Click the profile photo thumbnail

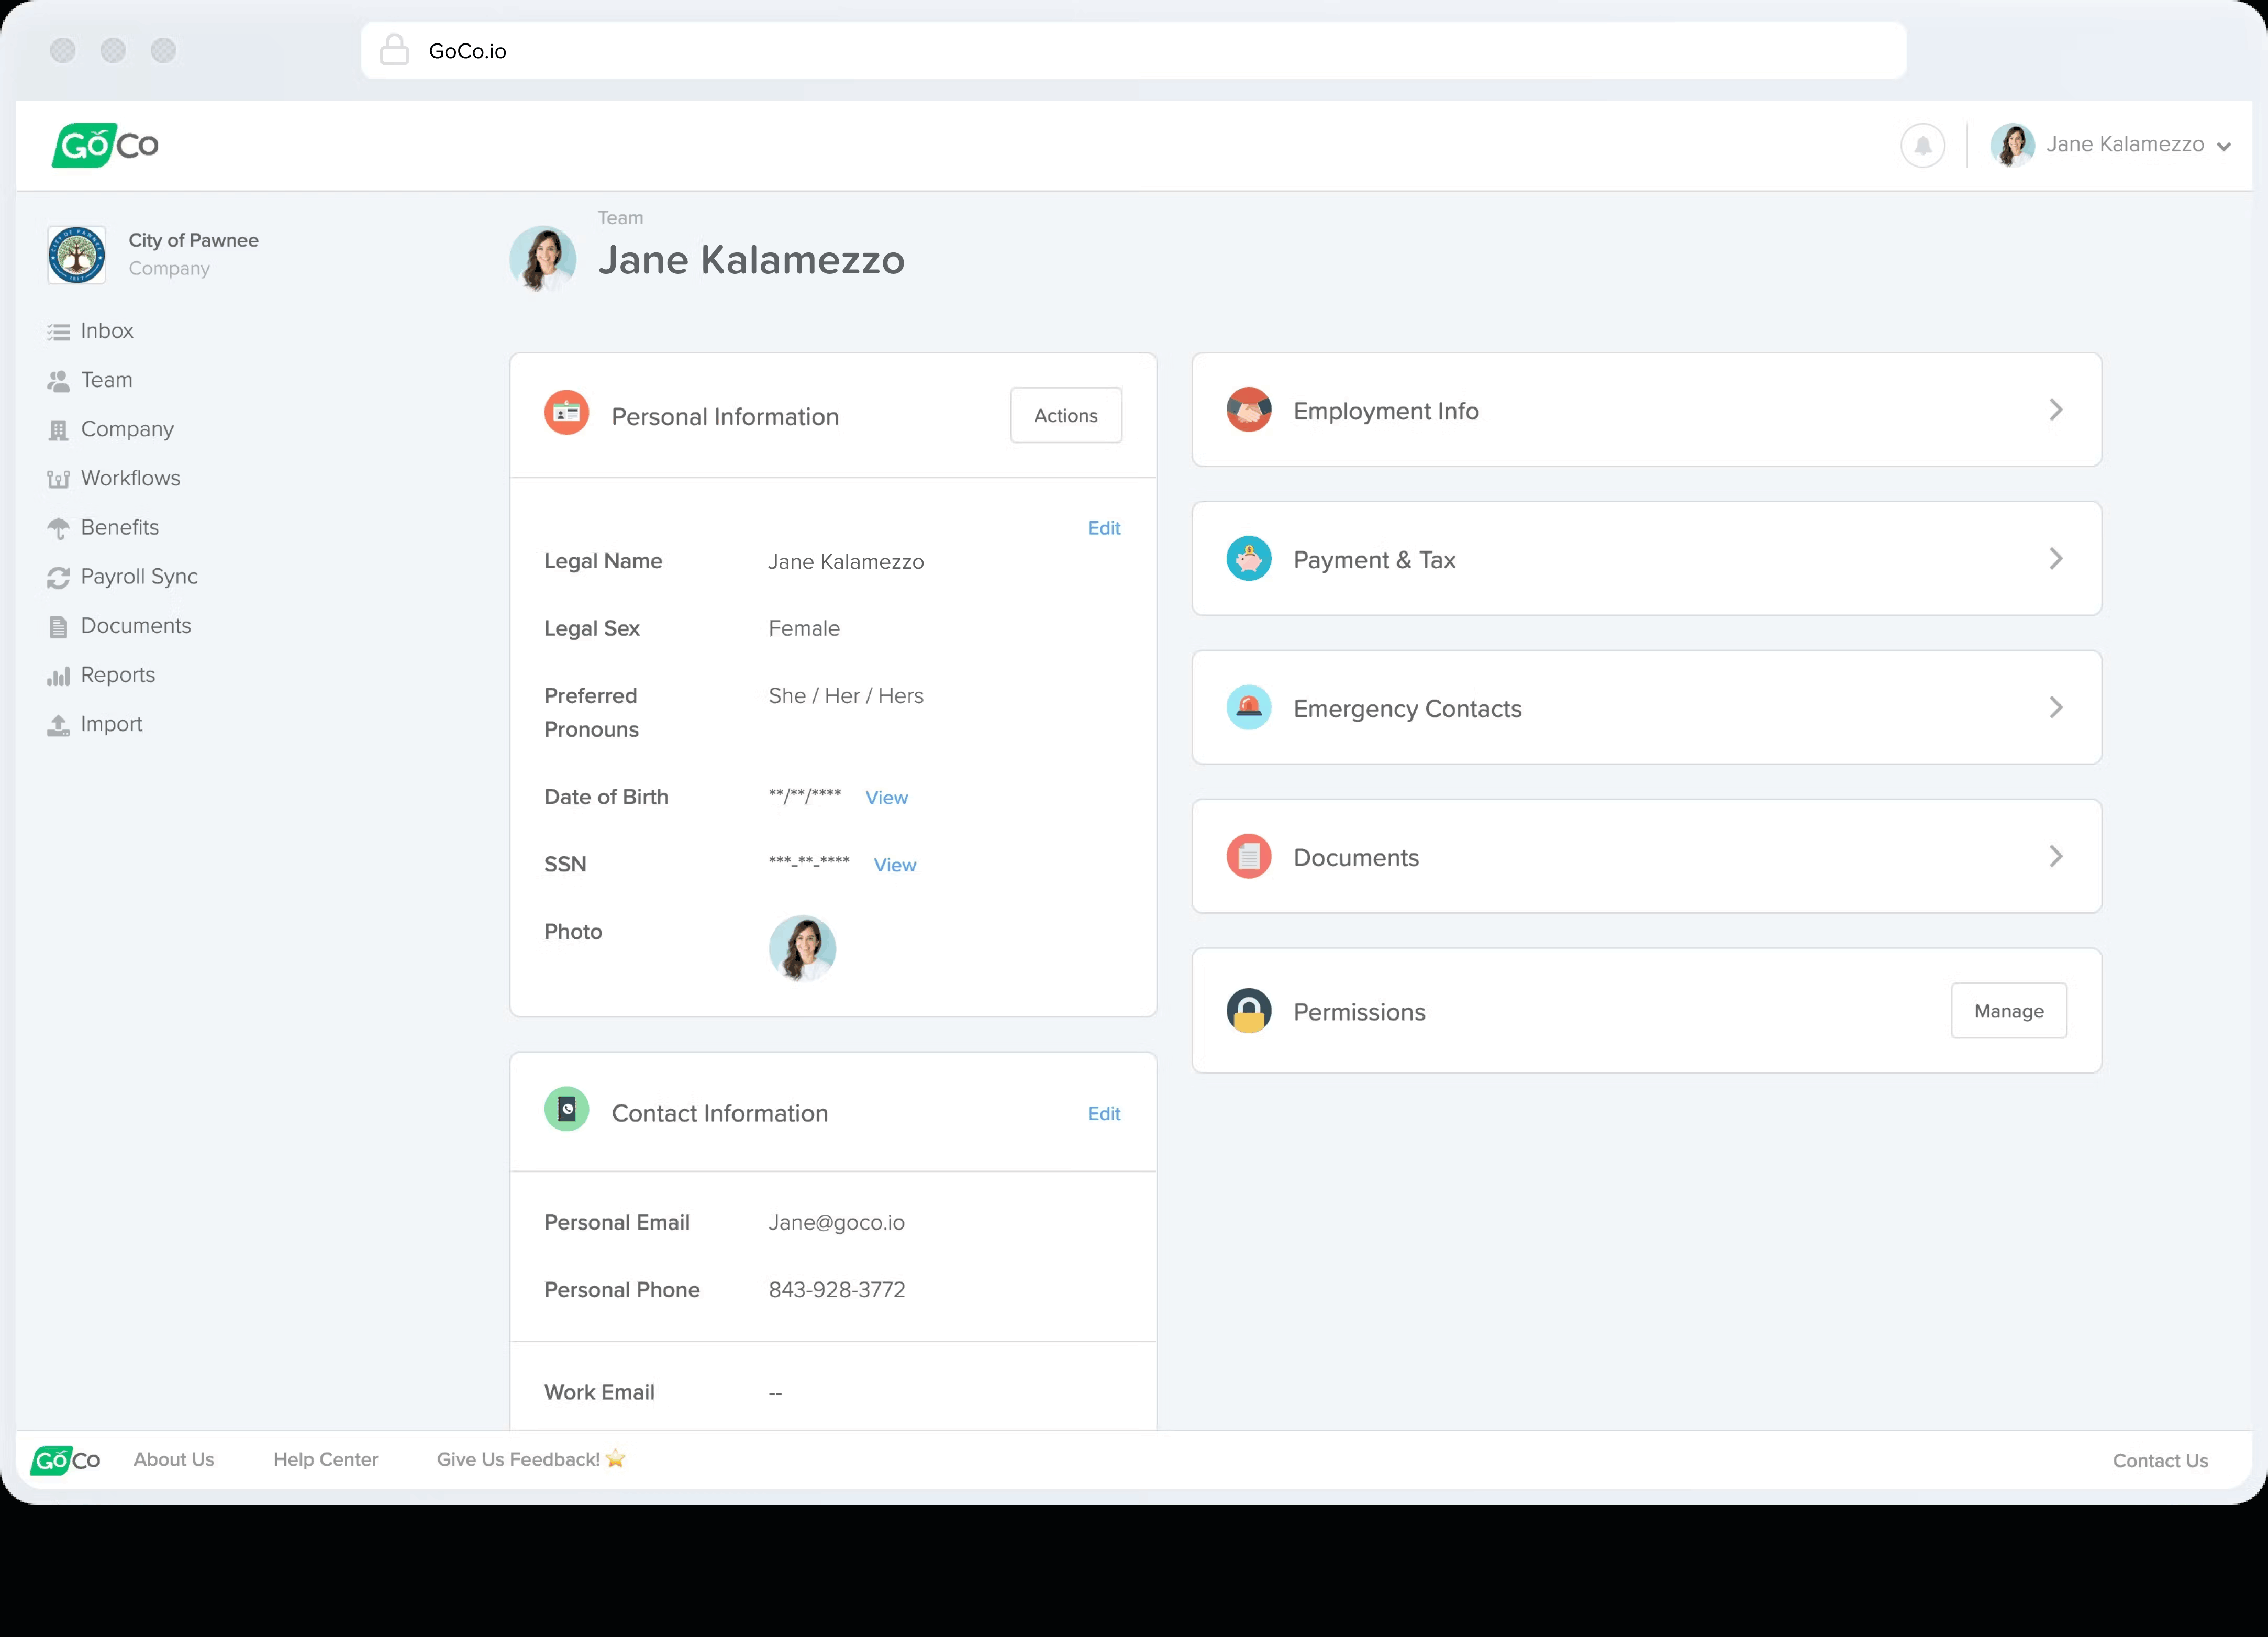point(802,948)
